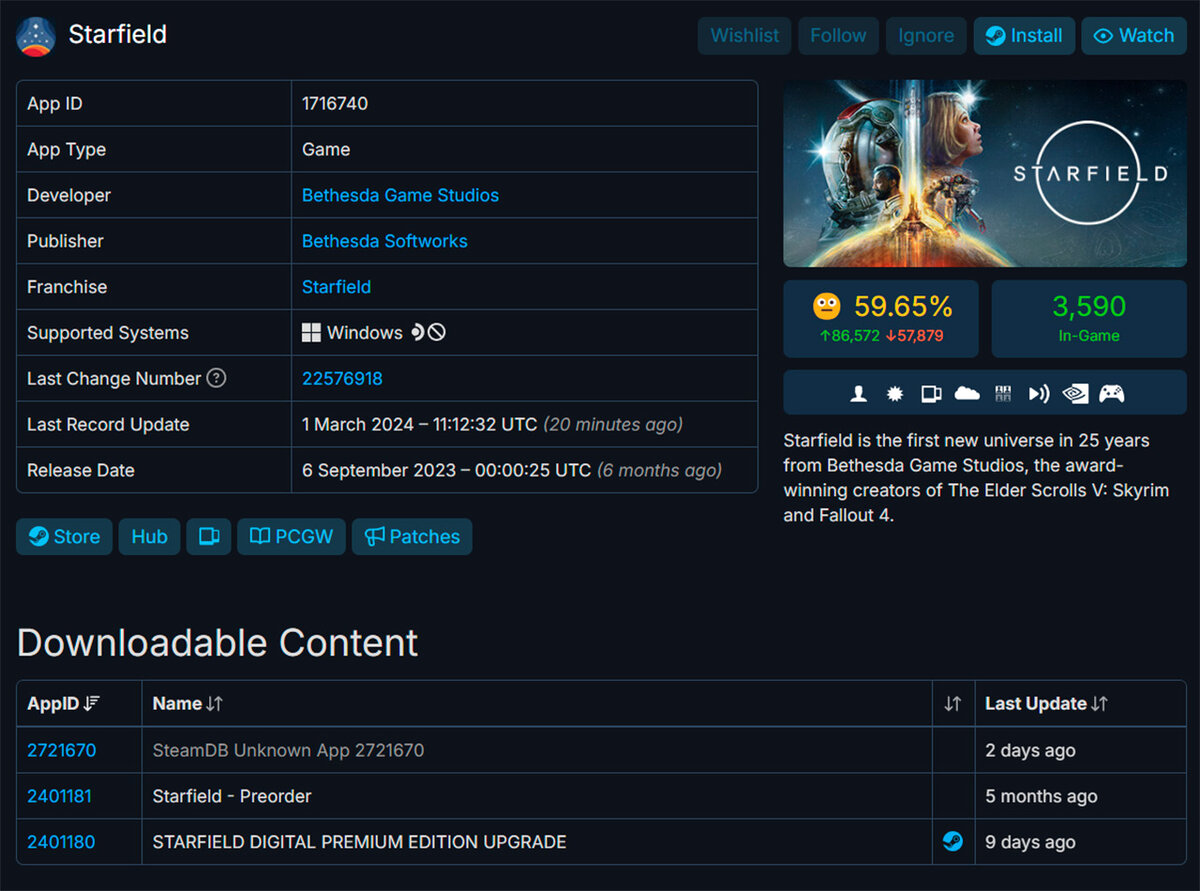Screen dimensions: 1200x891
Task: Open the community Hub button
Action: [x=149, y=537]
